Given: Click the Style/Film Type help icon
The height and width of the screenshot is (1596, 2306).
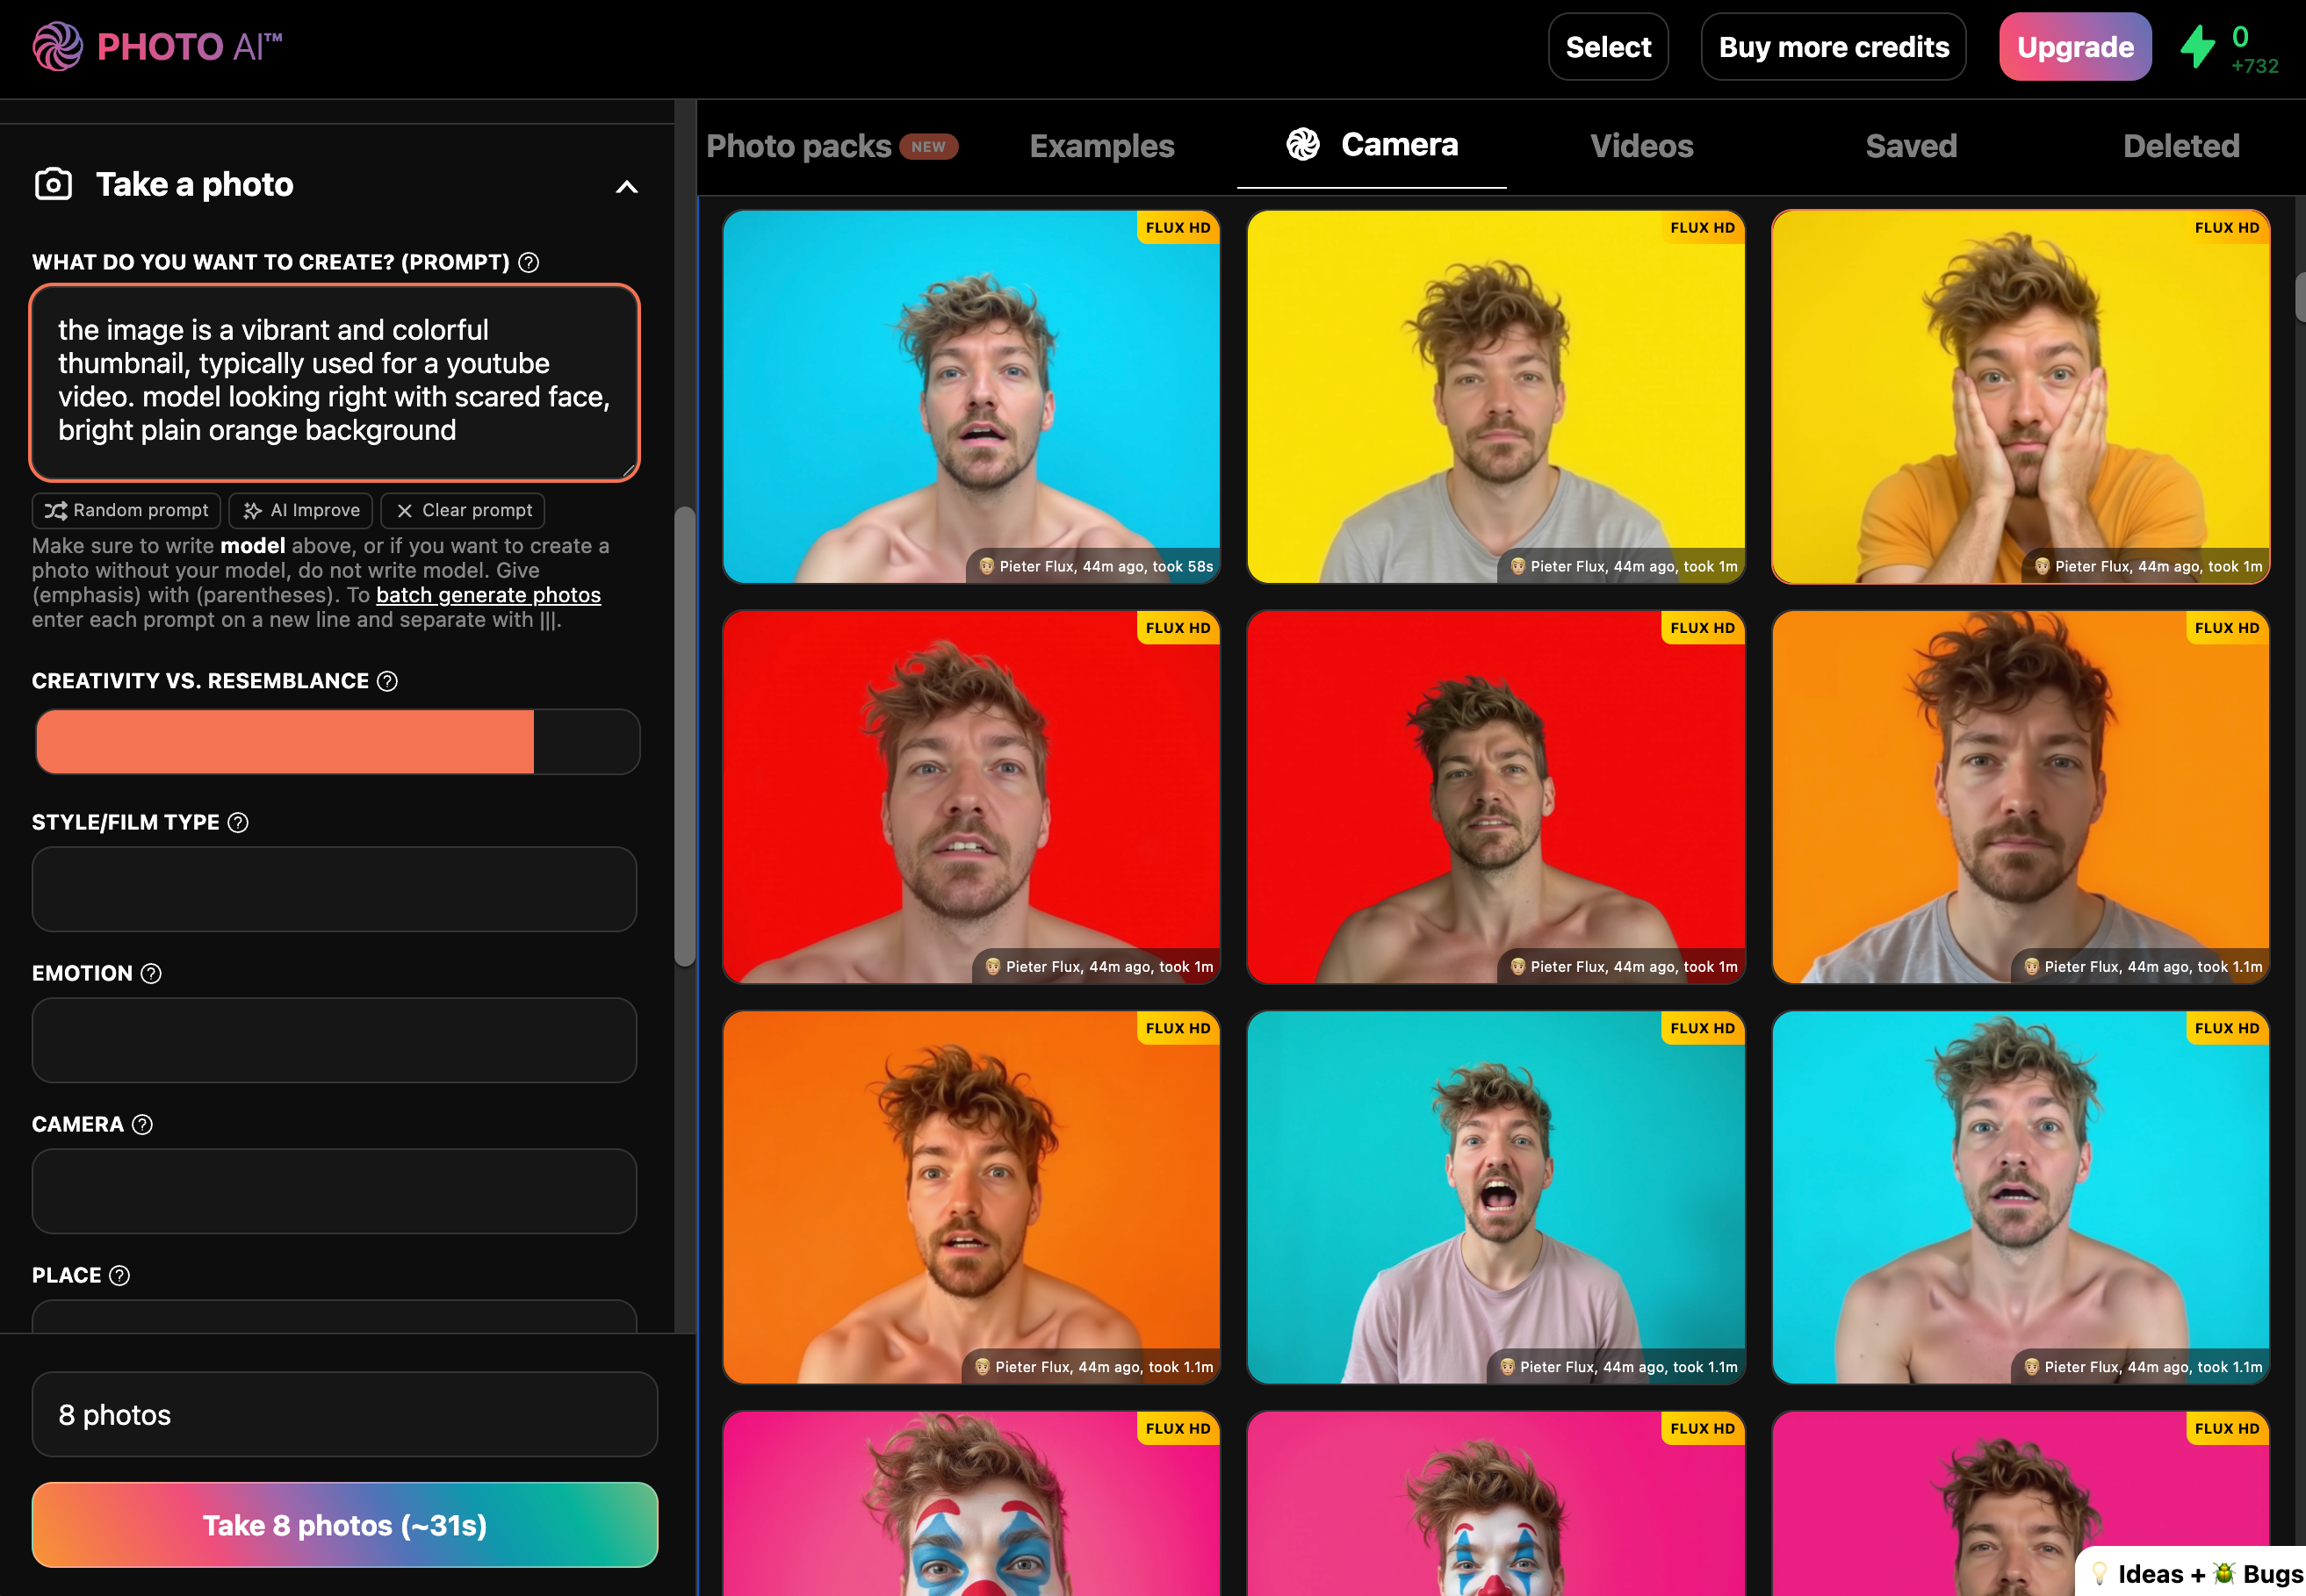Looking at the screenshot, I should [x=238, y=822].
